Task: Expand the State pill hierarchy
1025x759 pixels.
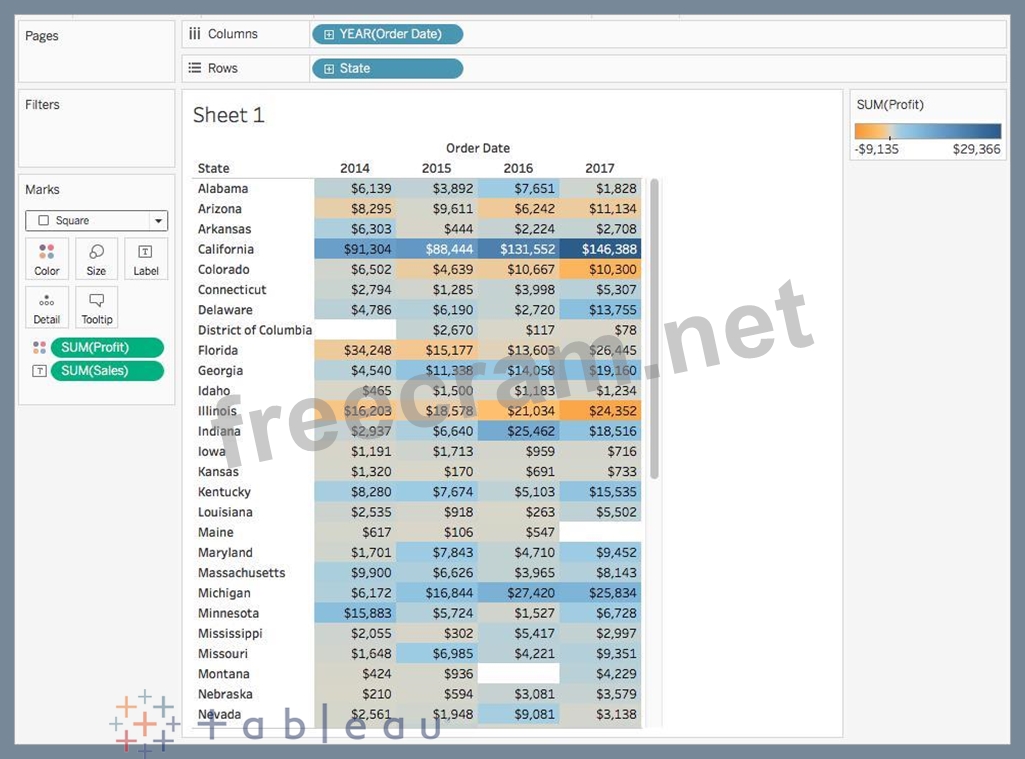Action: (x=329, y=69)
